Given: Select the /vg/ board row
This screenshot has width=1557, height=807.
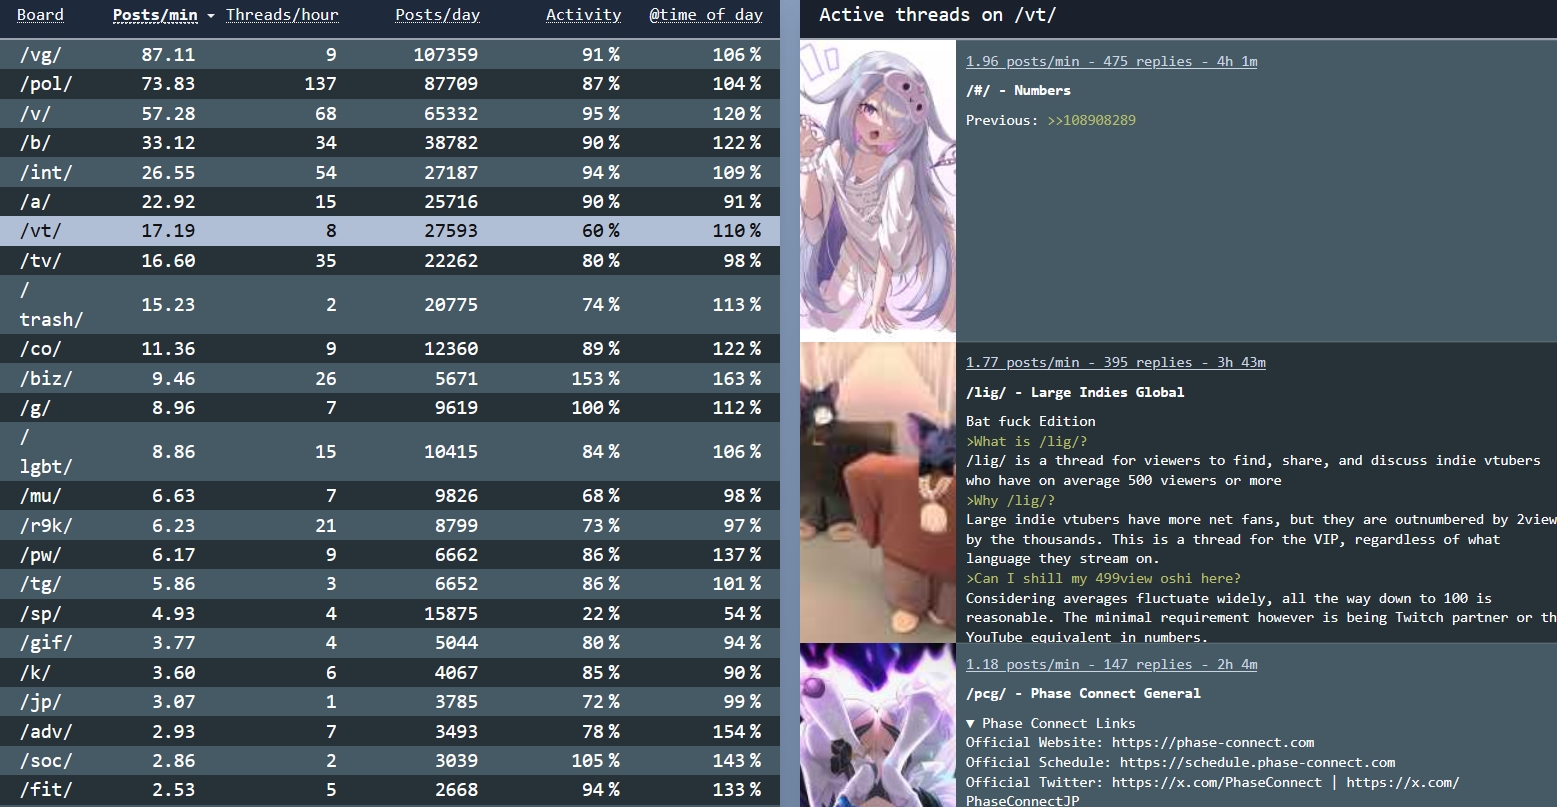Looking at the screenshot, I should (x=390, y=54).
